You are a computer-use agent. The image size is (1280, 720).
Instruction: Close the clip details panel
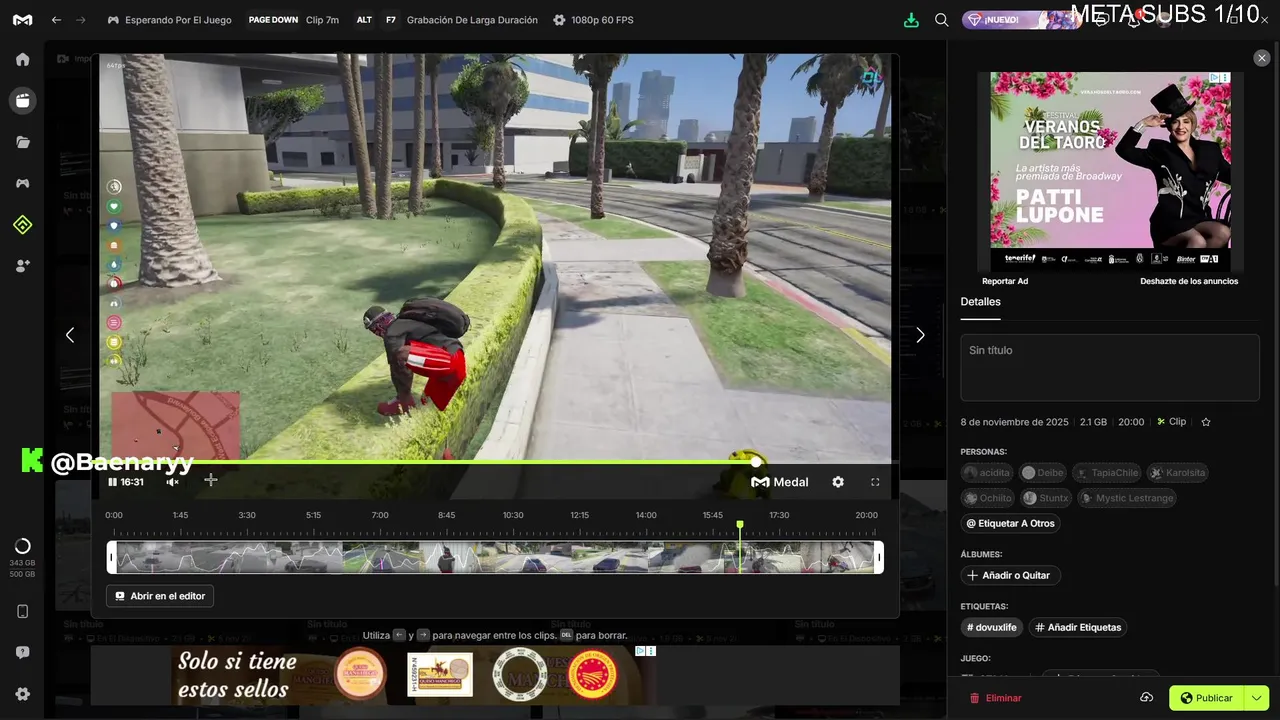tap(1262, 59)
